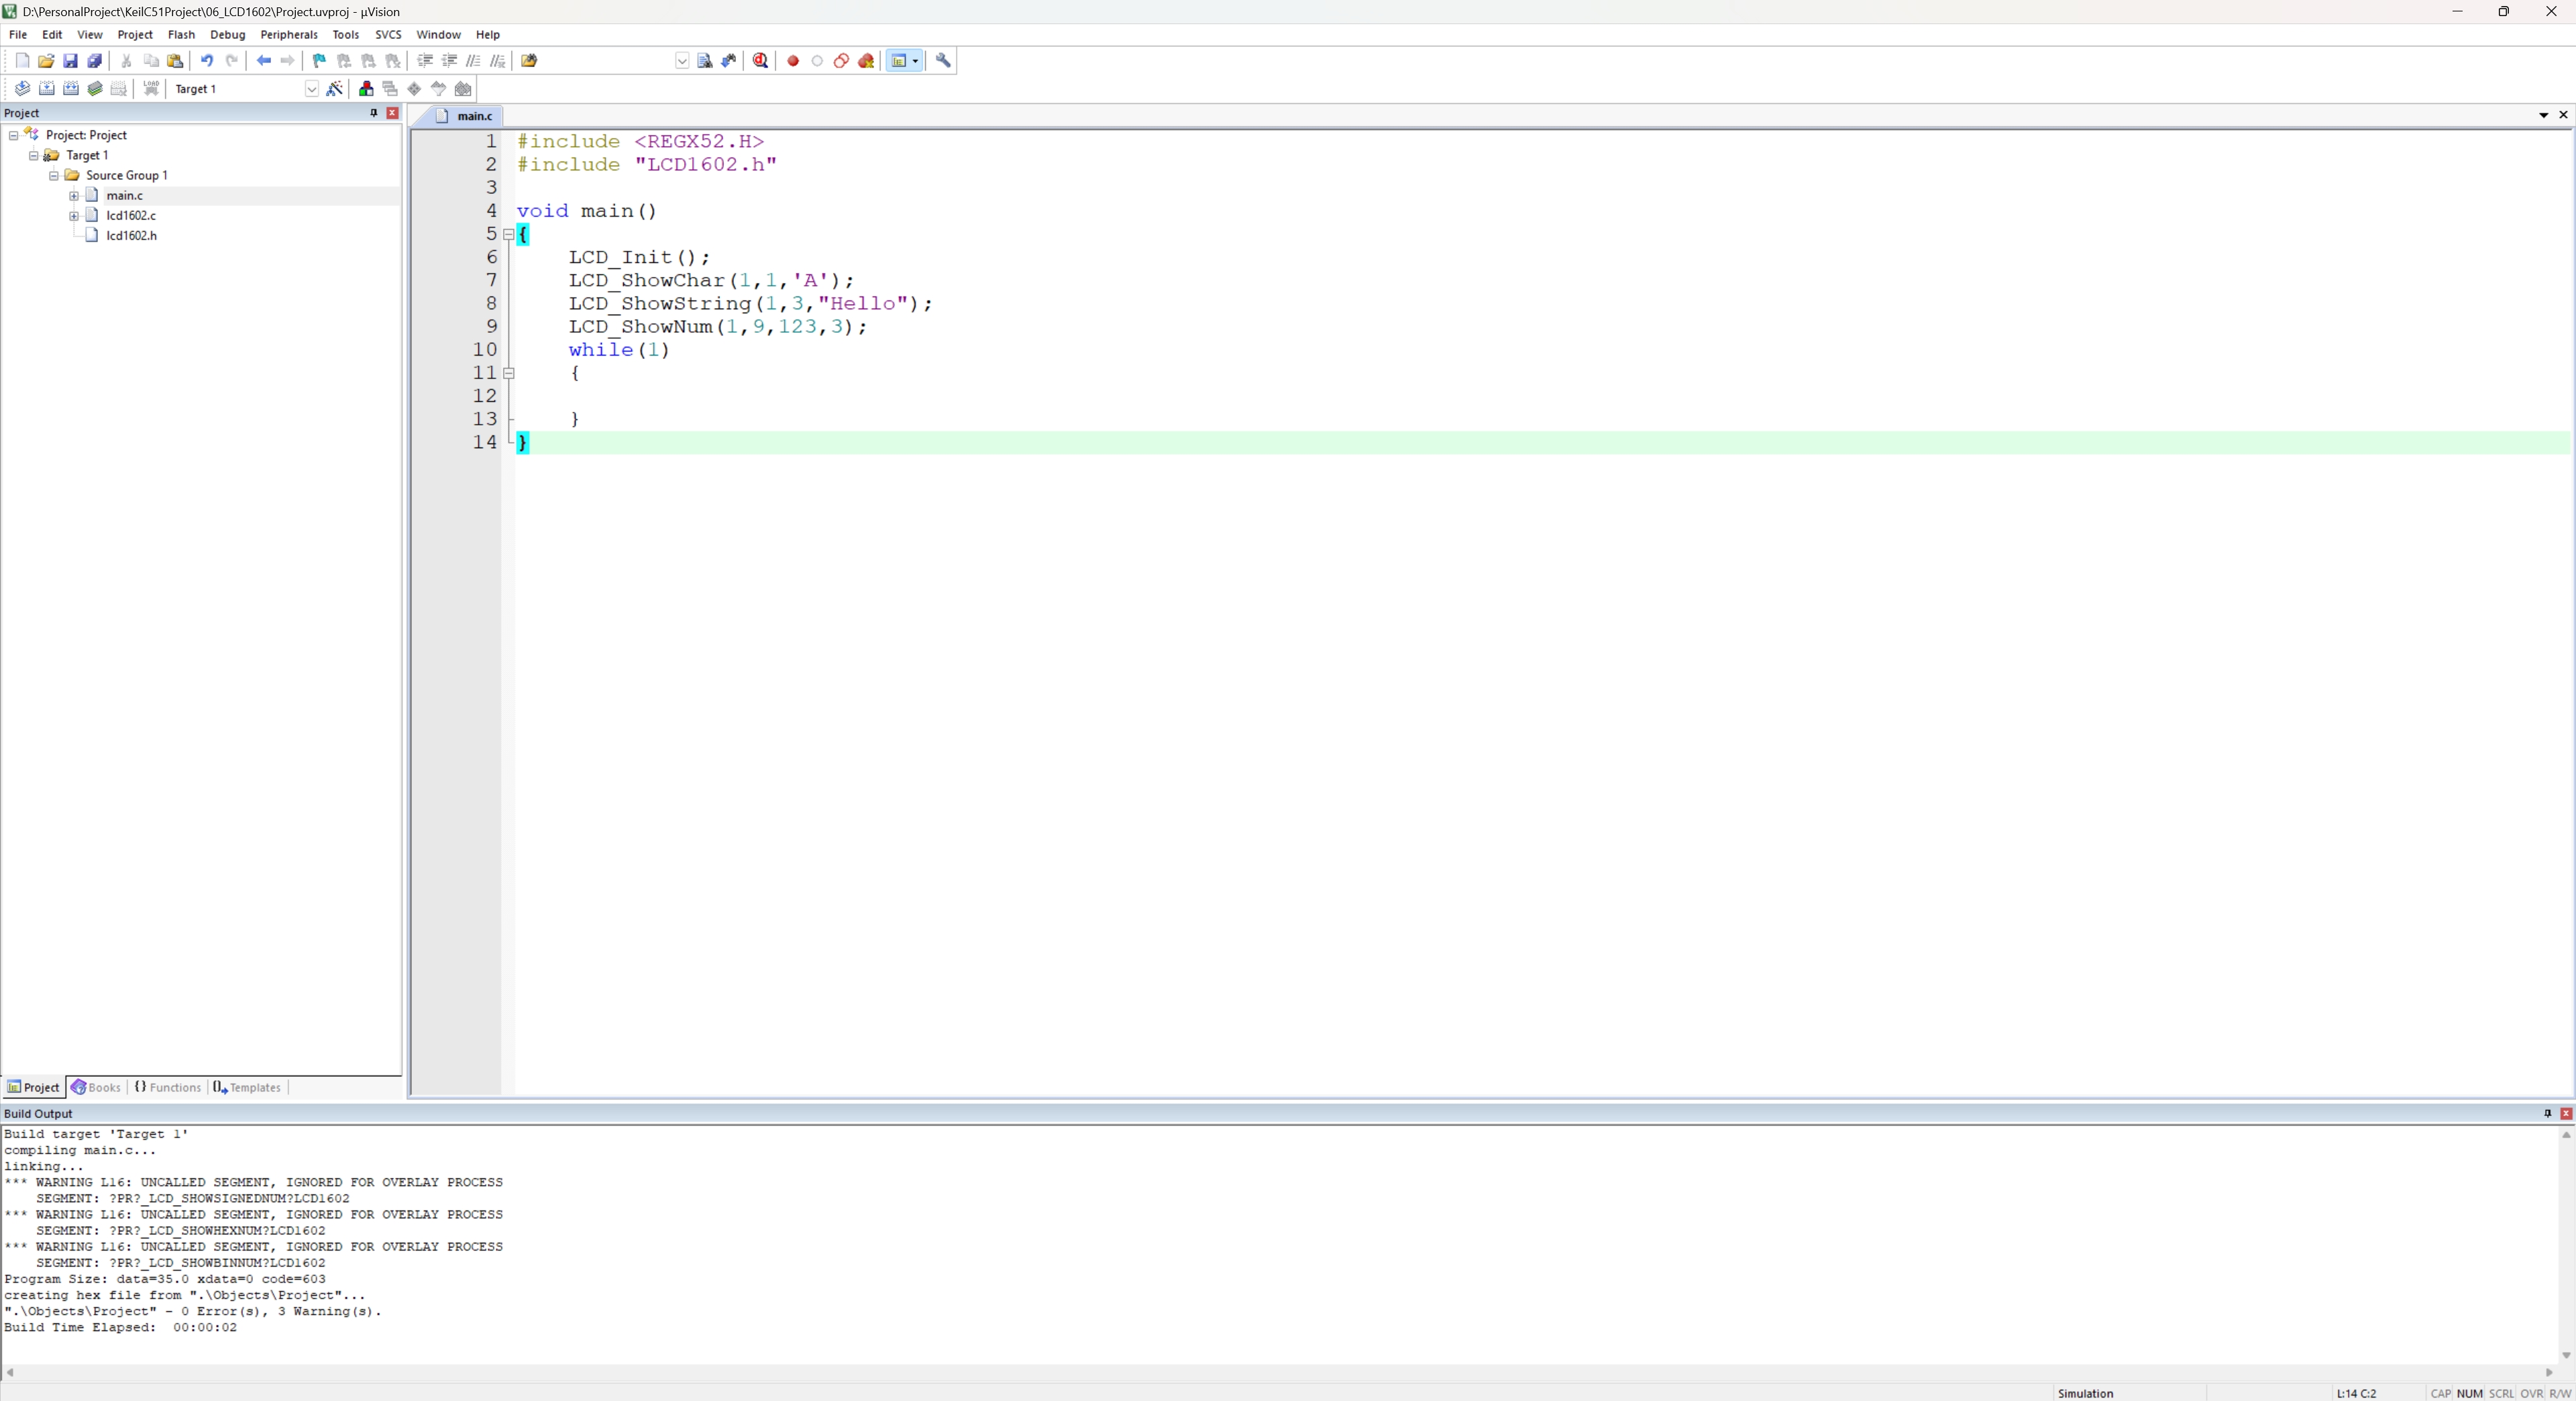Click the Find in Files folder icon
This screenshot has height=1401, width=2576.
point(530,61)
